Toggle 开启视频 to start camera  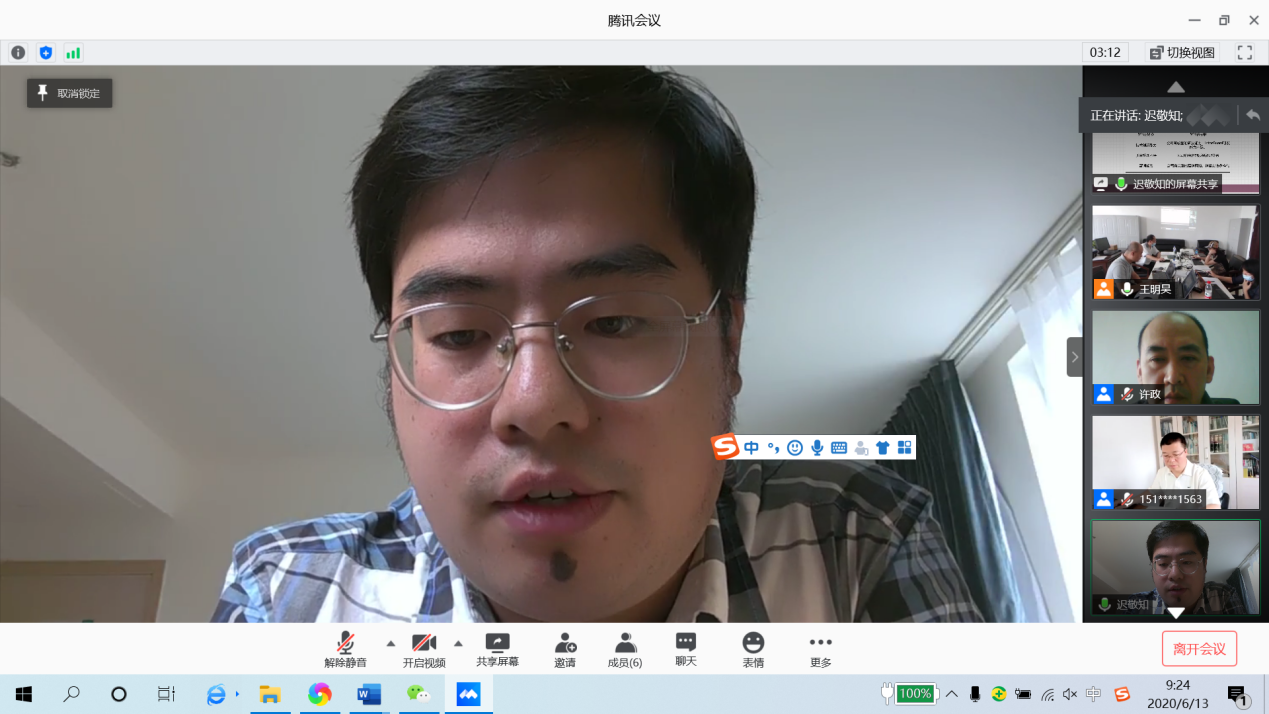tap(424, 649)
